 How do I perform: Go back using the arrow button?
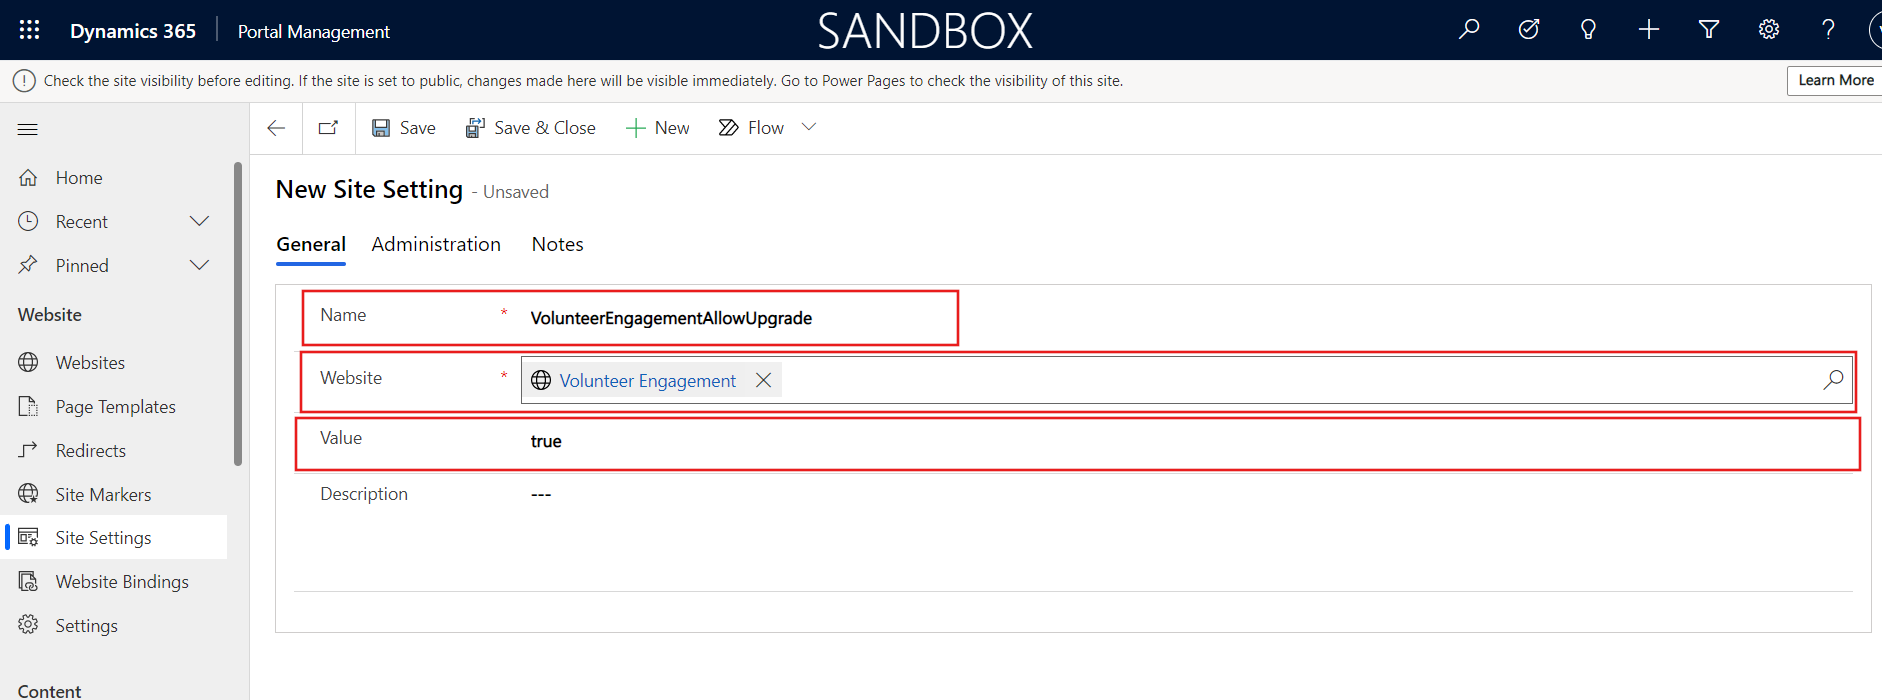point(276,128)
